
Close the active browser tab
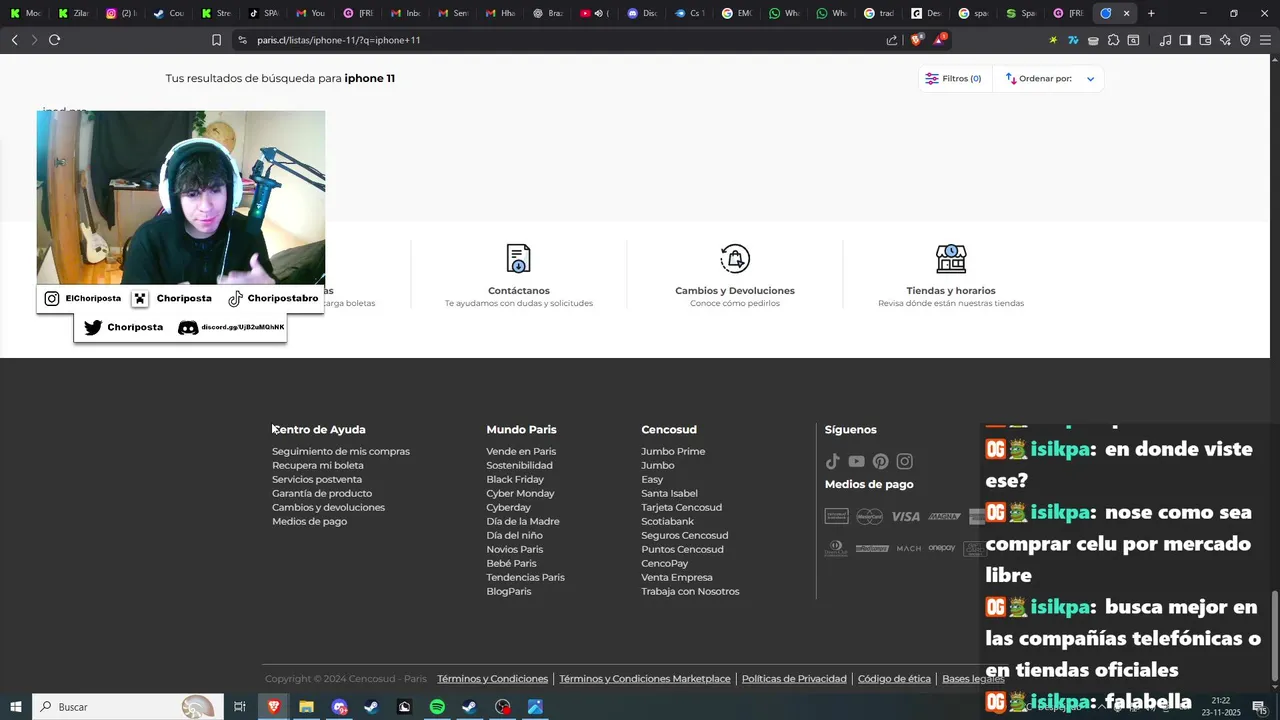(x=1127, y=13)
